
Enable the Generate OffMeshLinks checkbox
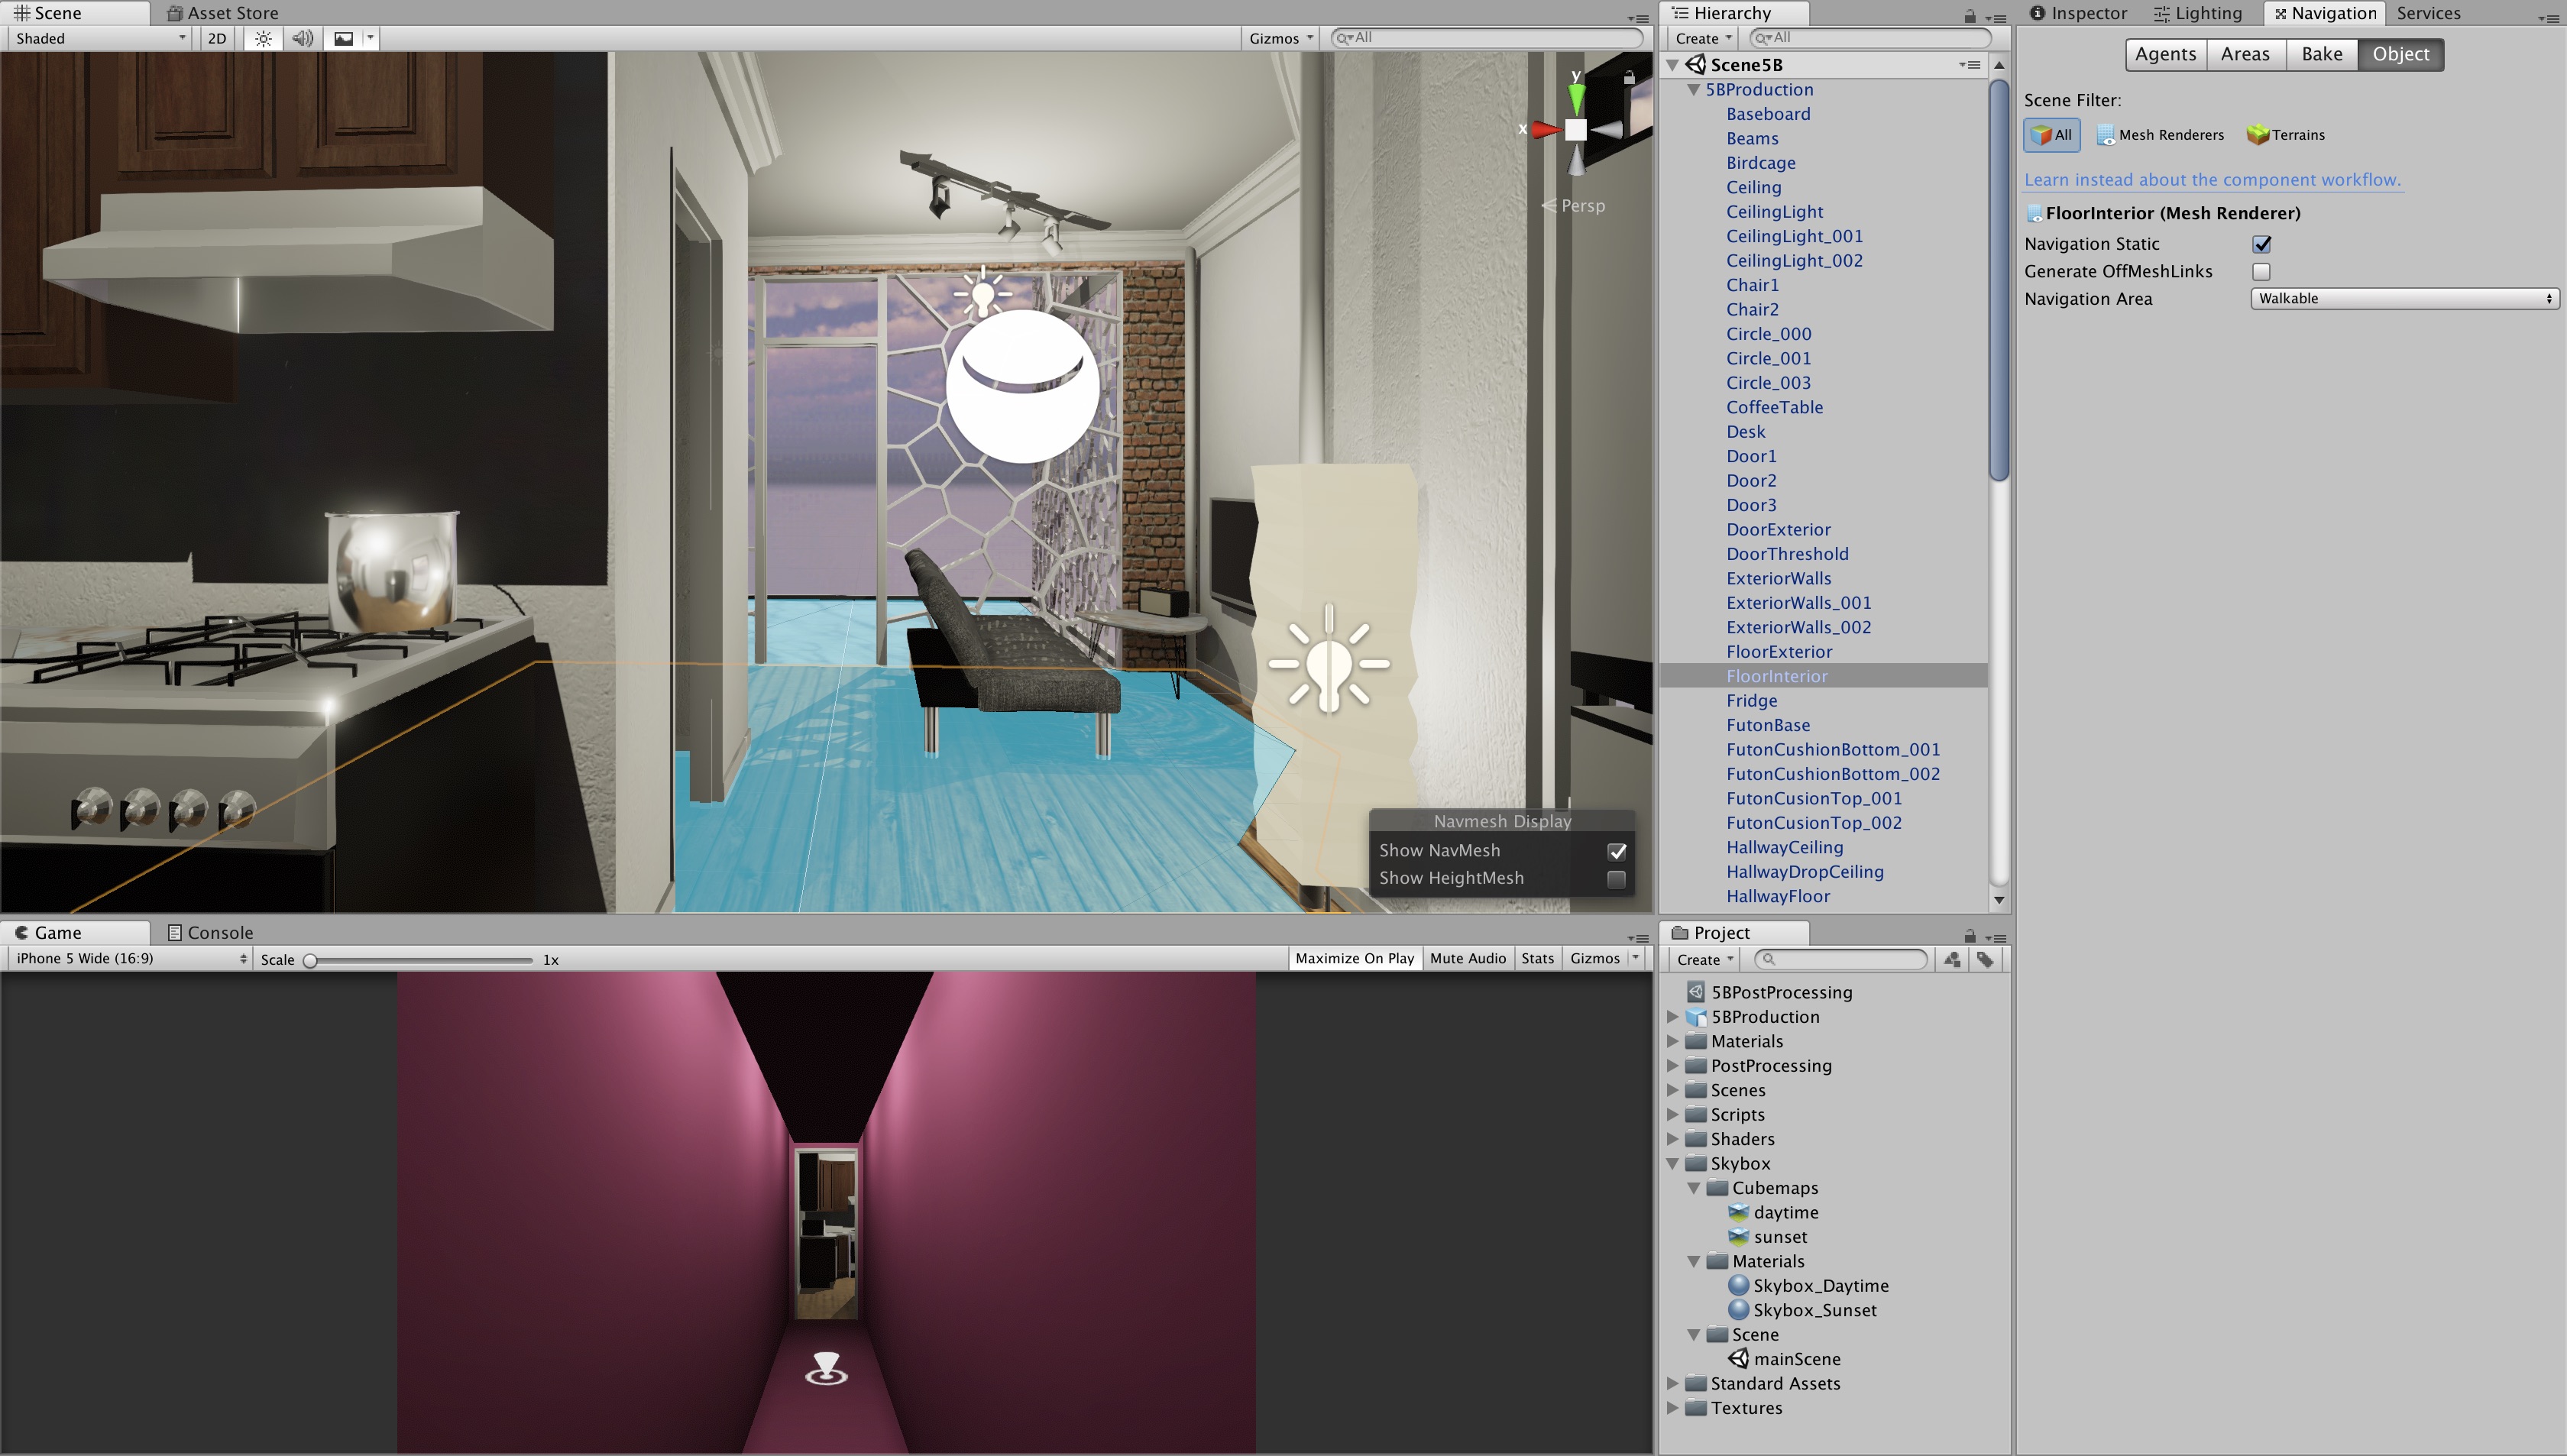click(2261, 271)
